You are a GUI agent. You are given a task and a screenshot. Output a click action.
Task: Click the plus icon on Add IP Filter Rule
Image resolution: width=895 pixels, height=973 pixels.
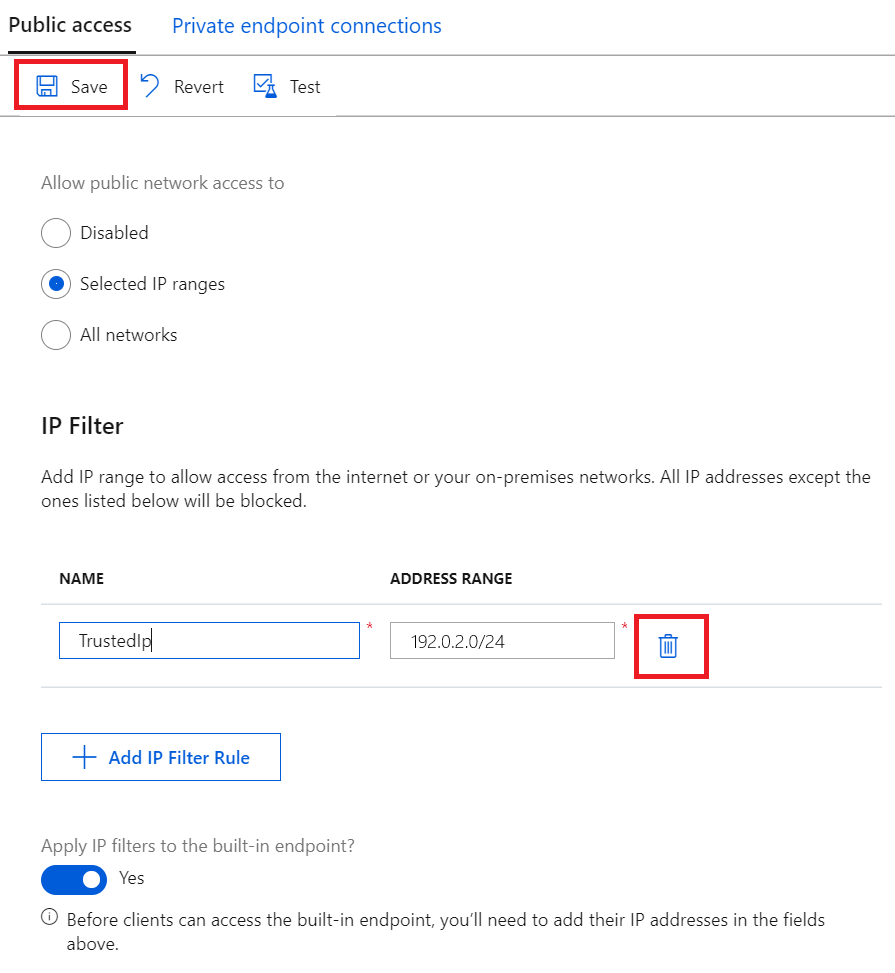coord(84,757)
